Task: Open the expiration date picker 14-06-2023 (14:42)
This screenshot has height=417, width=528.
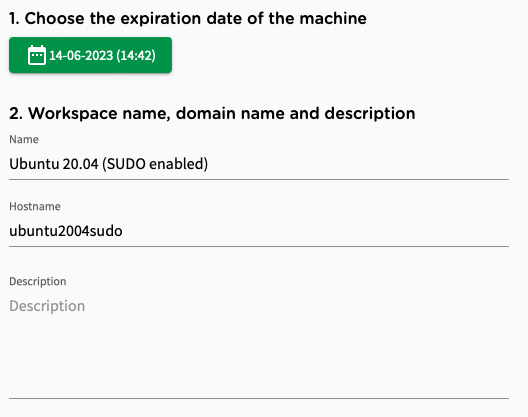Action: coord(90,55)
